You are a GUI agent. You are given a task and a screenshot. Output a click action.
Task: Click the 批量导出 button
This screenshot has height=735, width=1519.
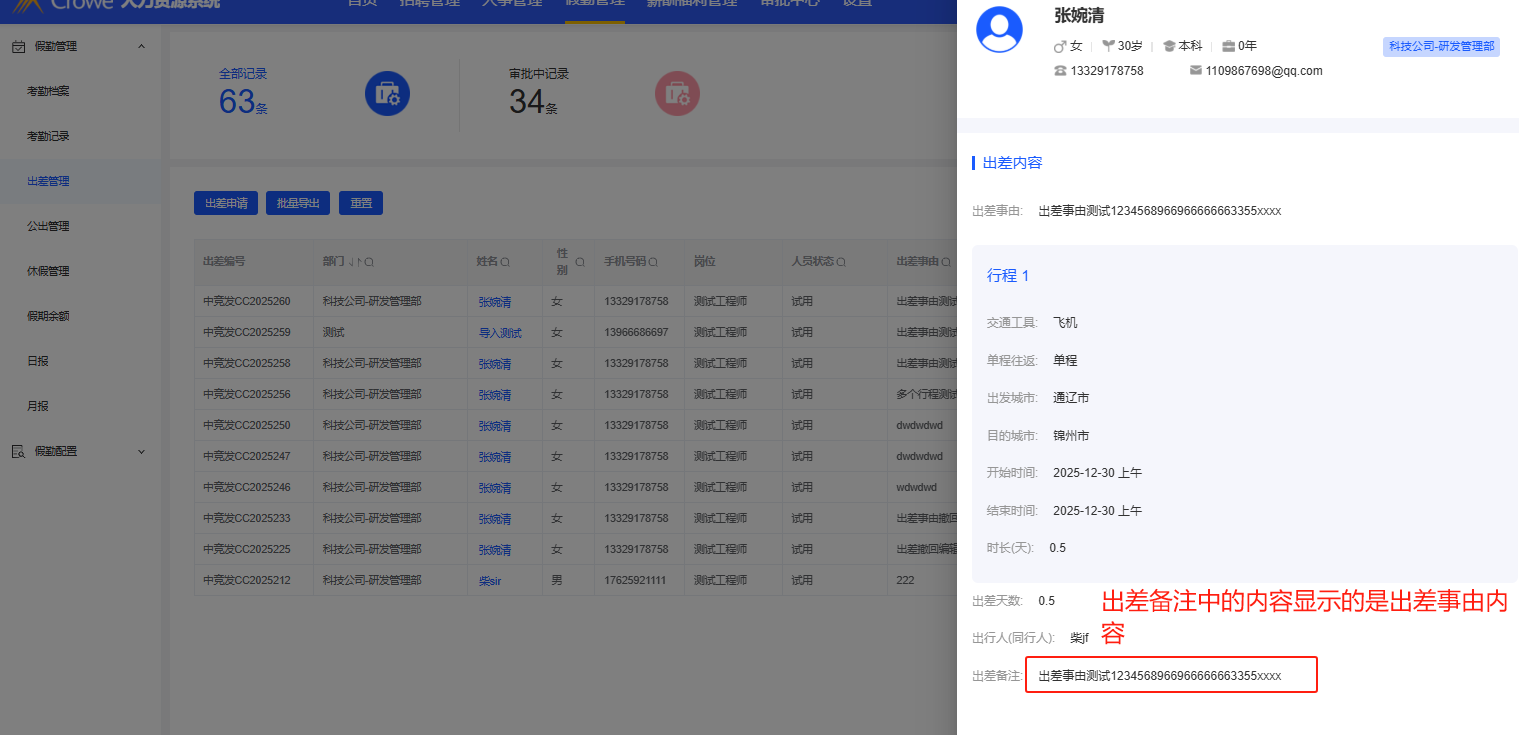[298, 203]
